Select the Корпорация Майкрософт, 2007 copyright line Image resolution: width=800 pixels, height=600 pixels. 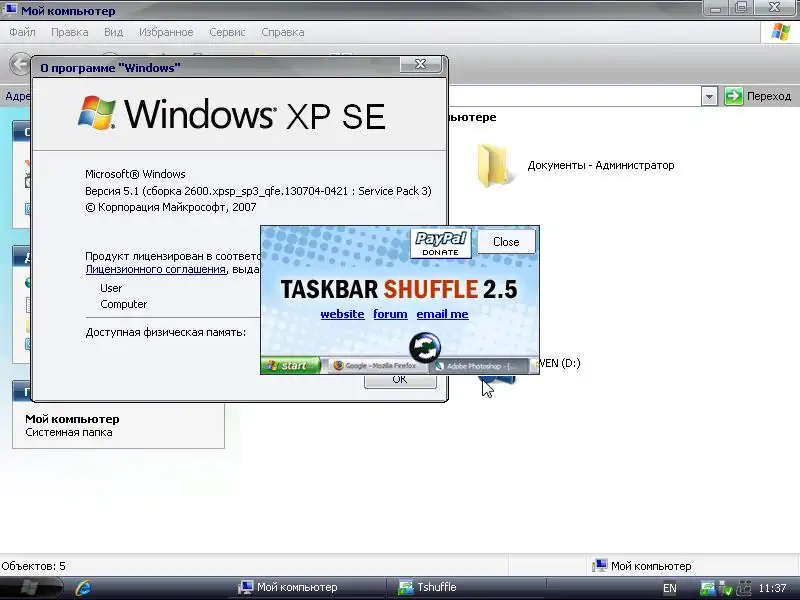tap(171, 207)
